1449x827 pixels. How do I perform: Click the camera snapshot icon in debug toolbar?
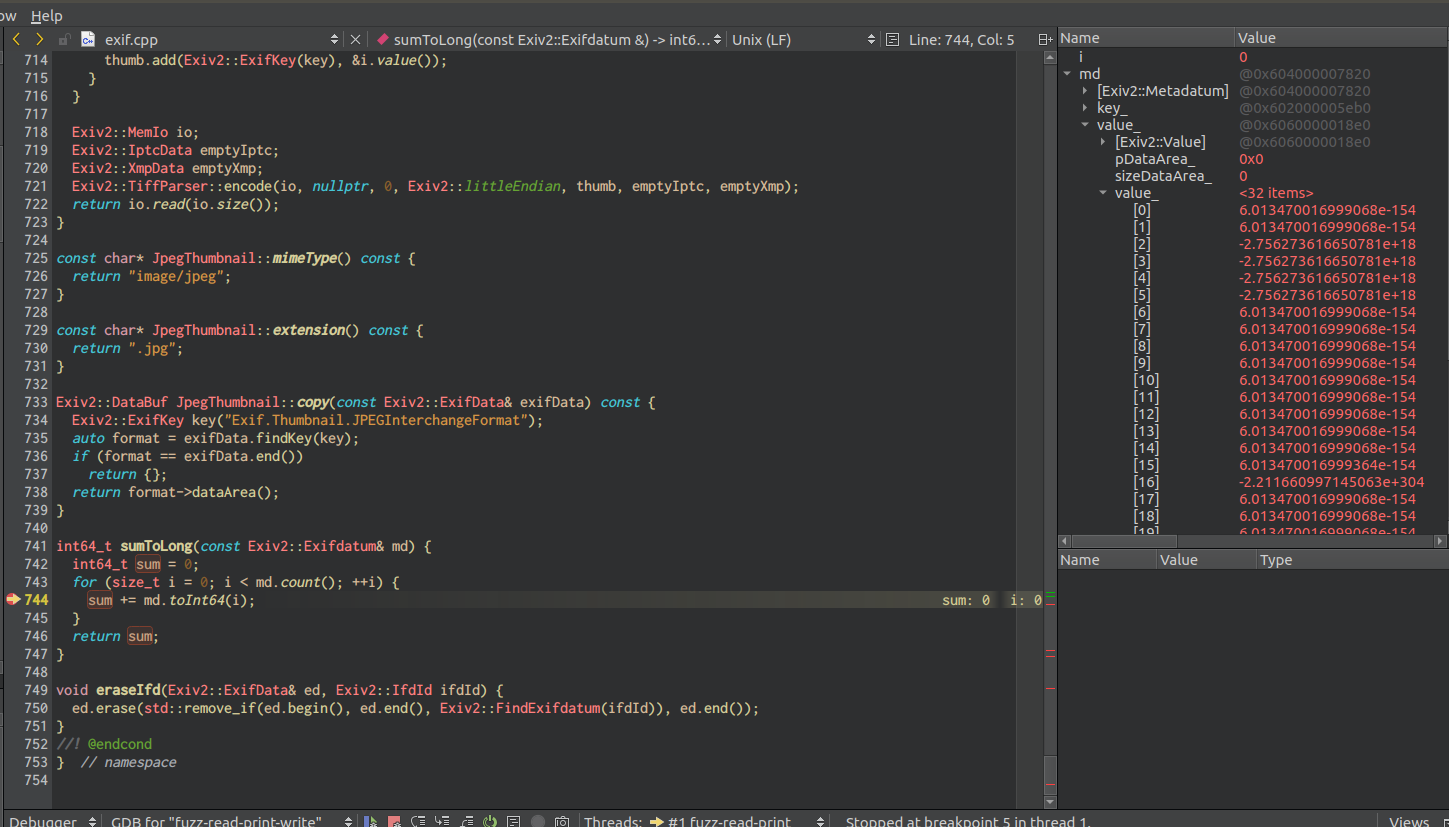(x=562, y=820)
